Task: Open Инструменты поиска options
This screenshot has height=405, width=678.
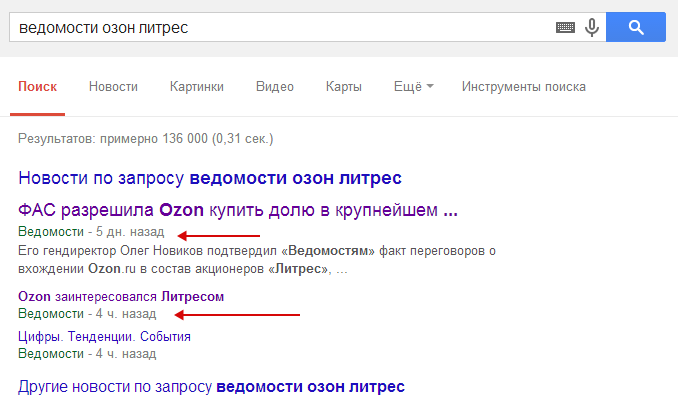Action: click(524, 87)
